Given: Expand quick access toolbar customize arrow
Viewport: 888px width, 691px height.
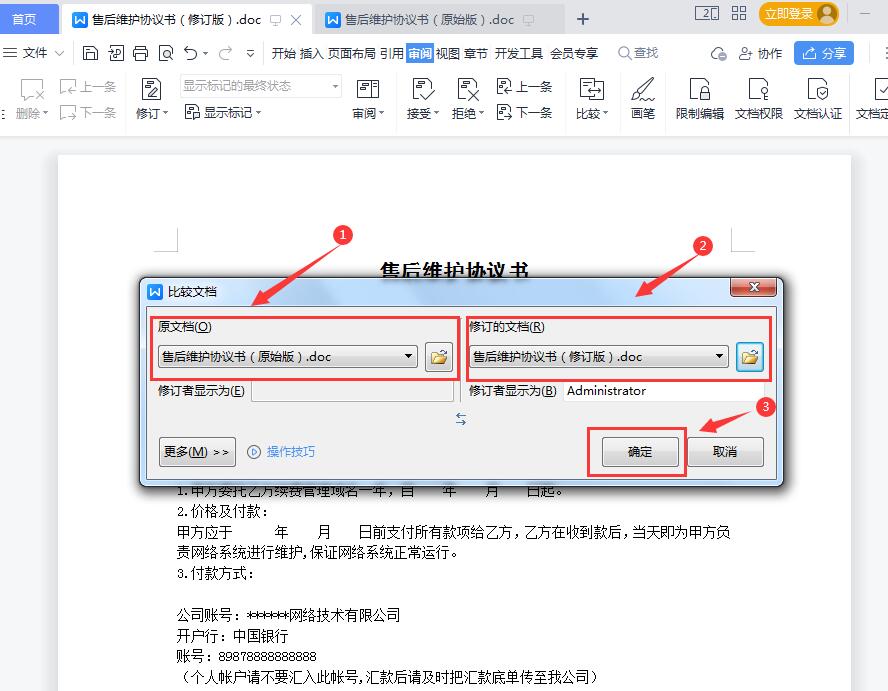Looking at the screenshot, I should (x=250, y=53).
